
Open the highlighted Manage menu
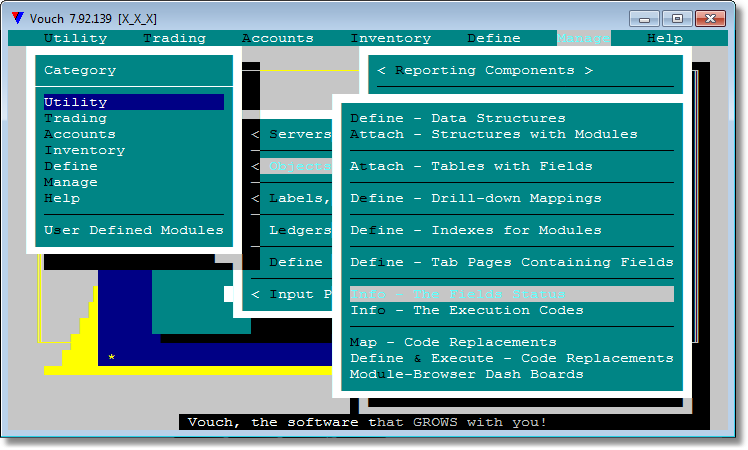(583, 38)
